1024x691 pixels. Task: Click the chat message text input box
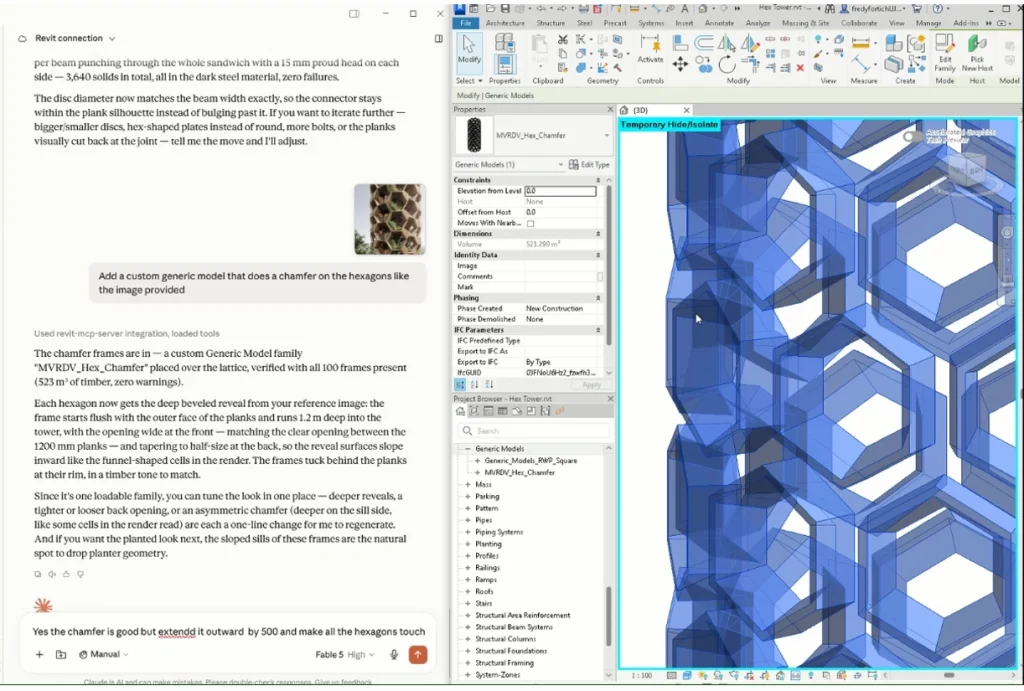tap(229, 632)
